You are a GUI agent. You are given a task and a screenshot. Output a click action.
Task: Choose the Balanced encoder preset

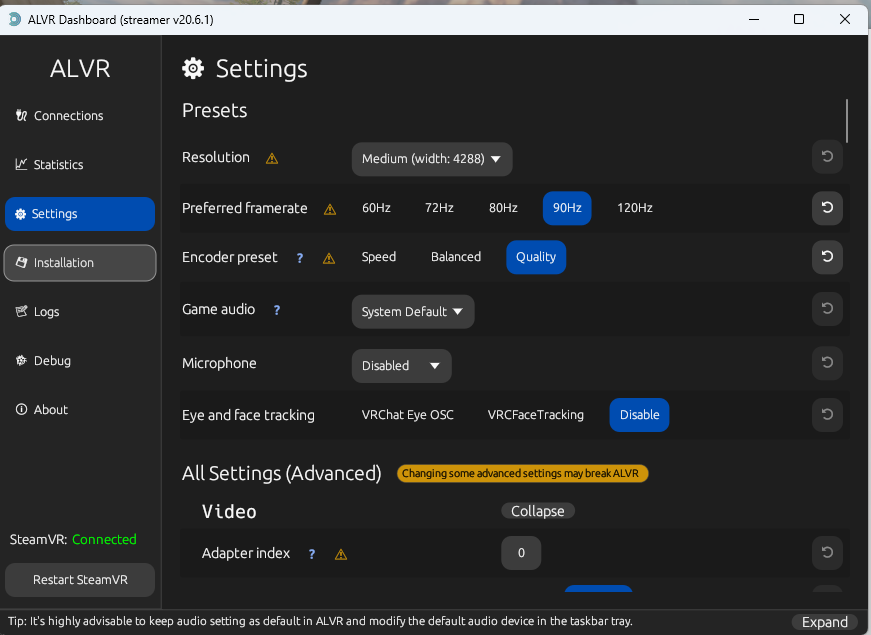coord(456,257)
